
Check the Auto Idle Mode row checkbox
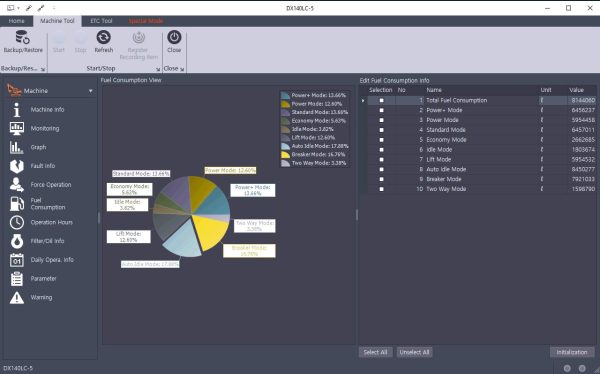[381, 169]
